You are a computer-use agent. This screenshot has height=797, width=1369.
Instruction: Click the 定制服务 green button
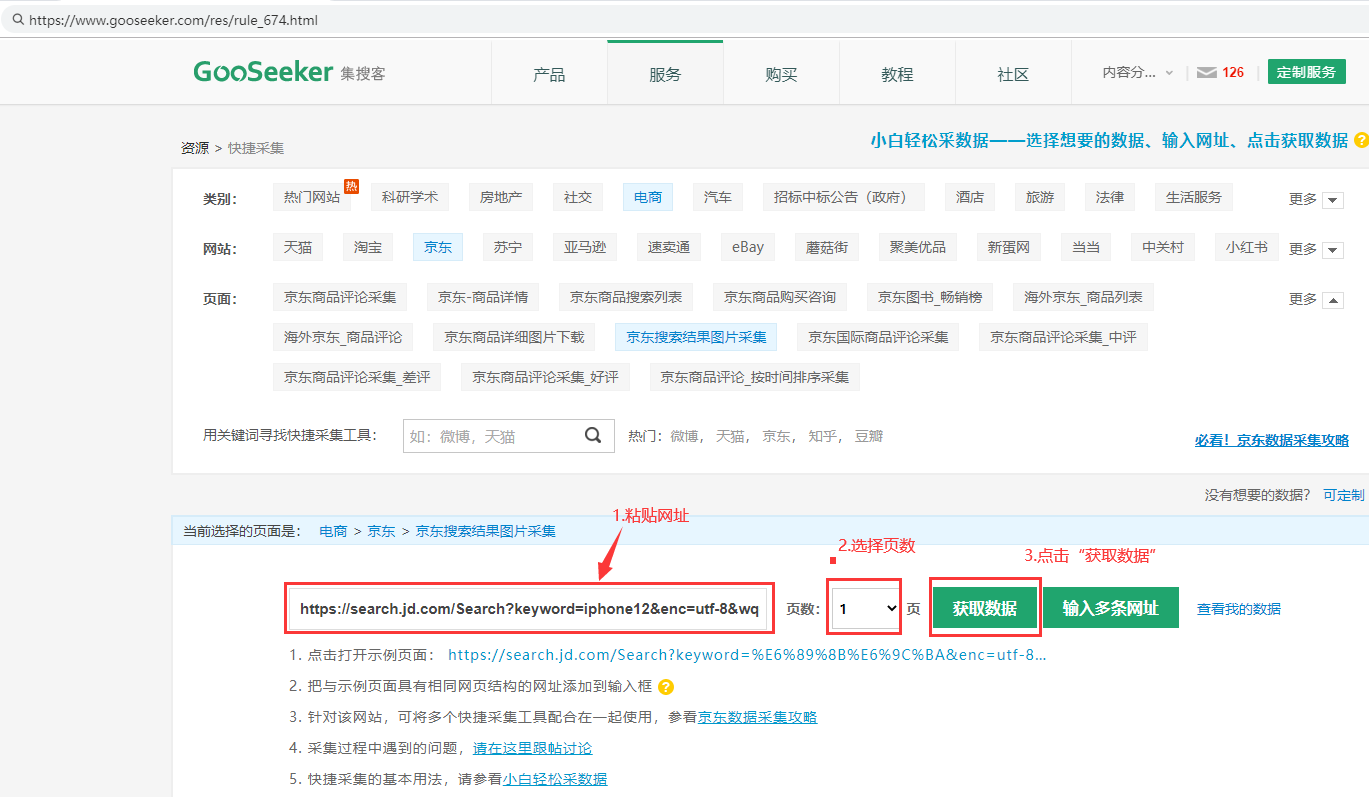pos(1306,72)
